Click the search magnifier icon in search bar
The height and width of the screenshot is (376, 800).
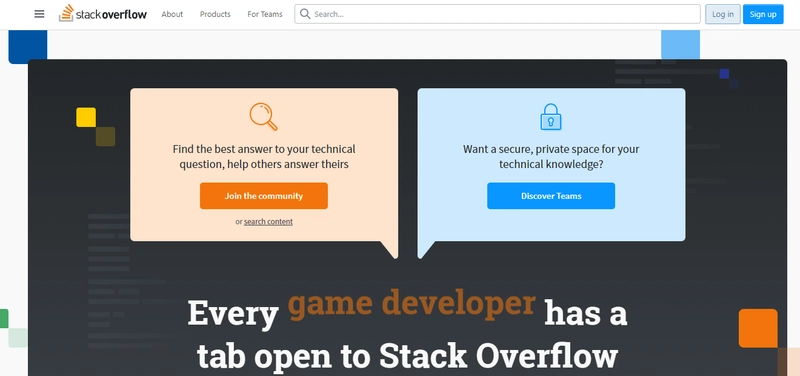tap(305, 14)
